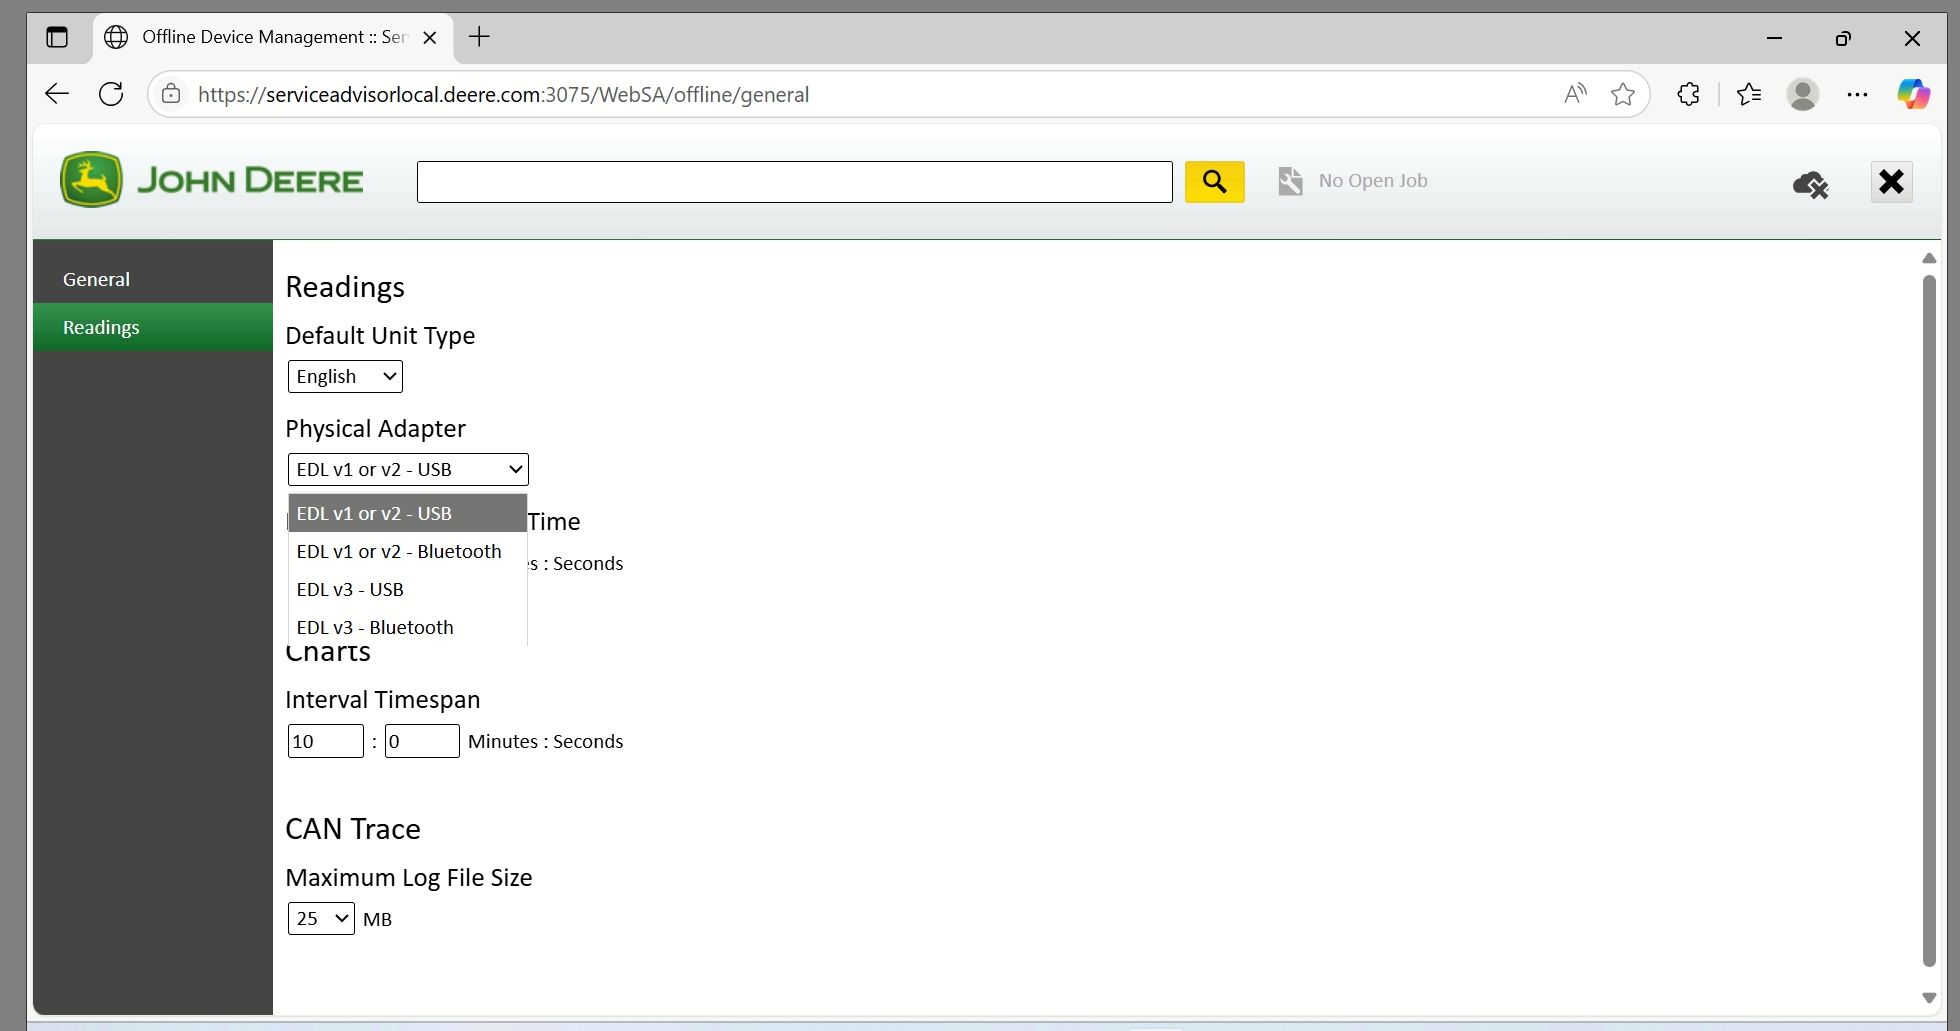
Task: Click the Maximum Log File Size label
Action: tap(409, 878)
